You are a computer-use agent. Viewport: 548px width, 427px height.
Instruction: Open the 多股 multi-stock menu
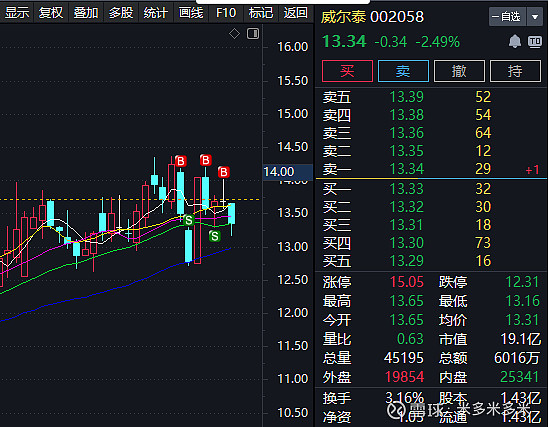(121, 13)
